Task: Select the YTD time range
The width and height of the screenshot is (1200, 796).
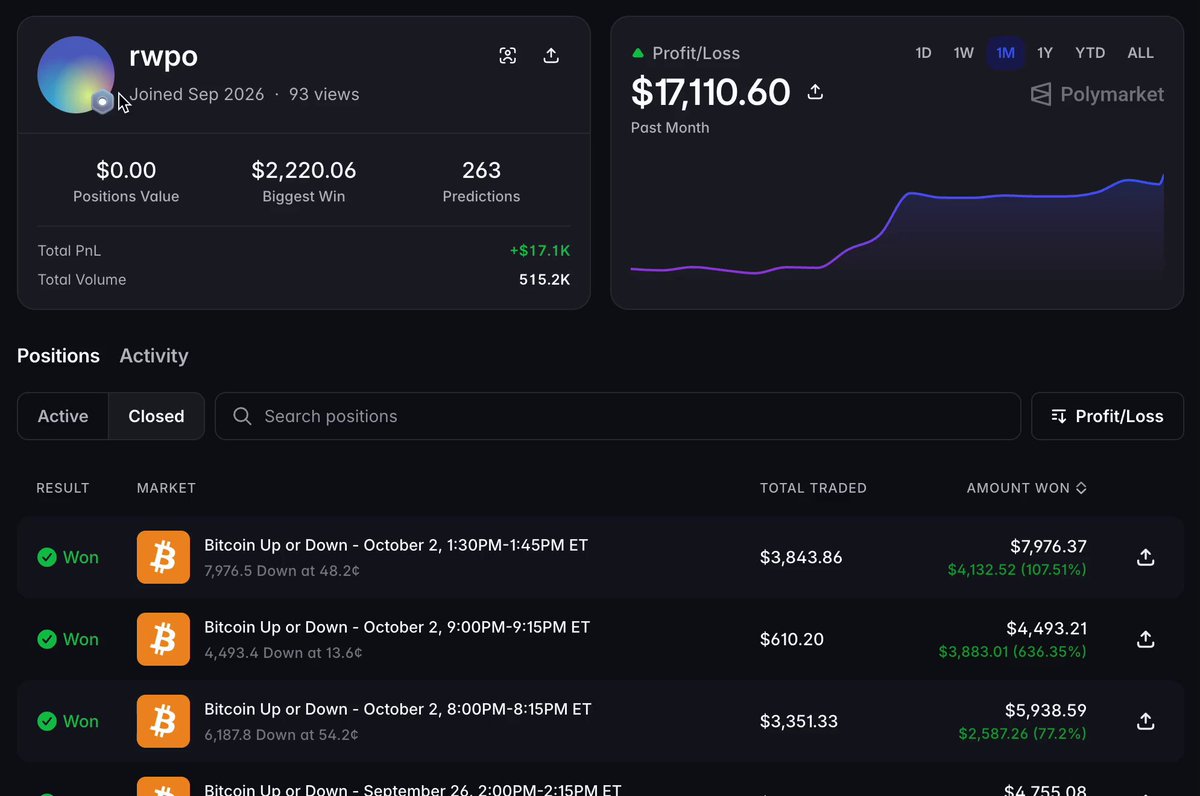Action: (x=1090, y=53)
